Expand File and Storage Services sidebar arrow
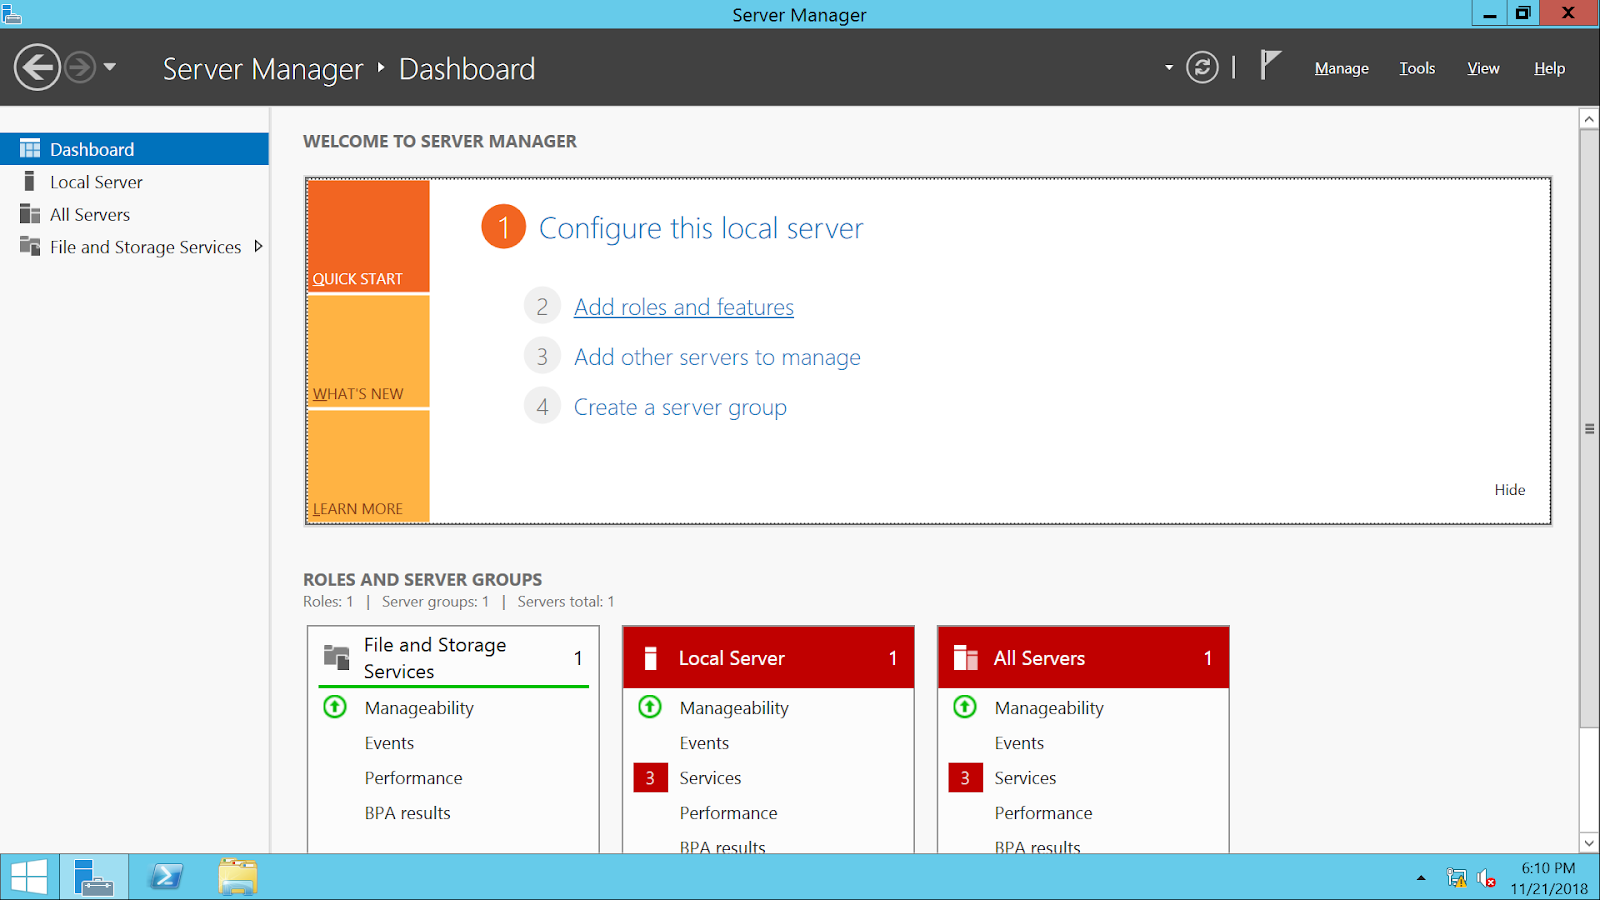The width and height of the screenshot is (1600, 900). pos(258,246)
